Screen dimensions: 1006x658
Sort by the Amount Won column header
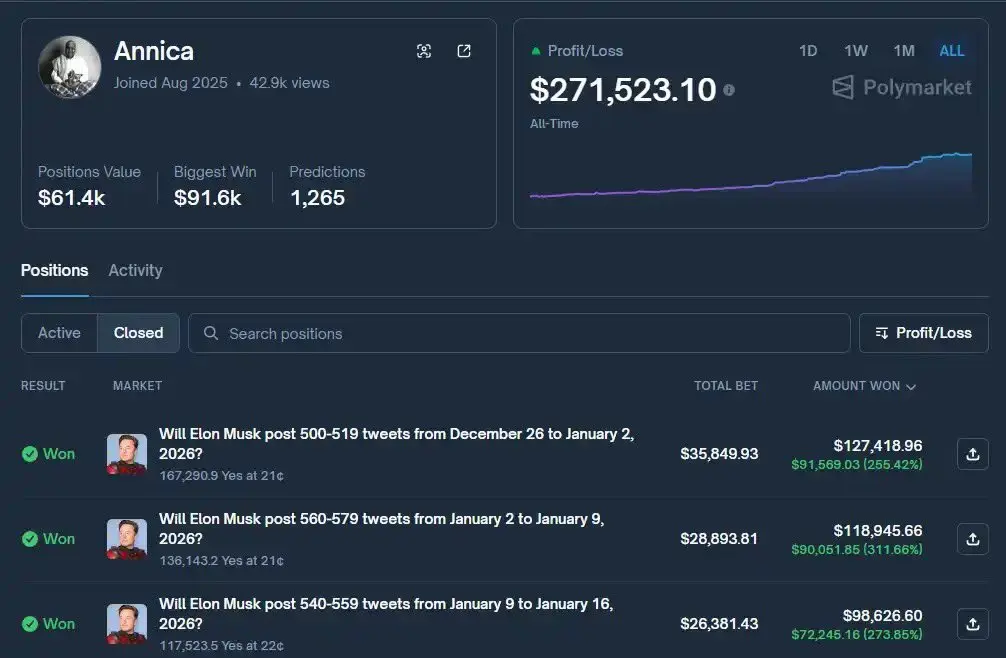(x=864, y=386)
